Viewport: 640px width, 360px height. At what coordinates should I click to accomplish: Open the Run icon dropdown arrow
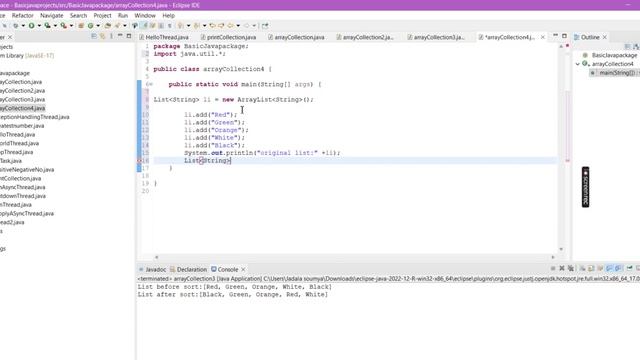[39, 26]
